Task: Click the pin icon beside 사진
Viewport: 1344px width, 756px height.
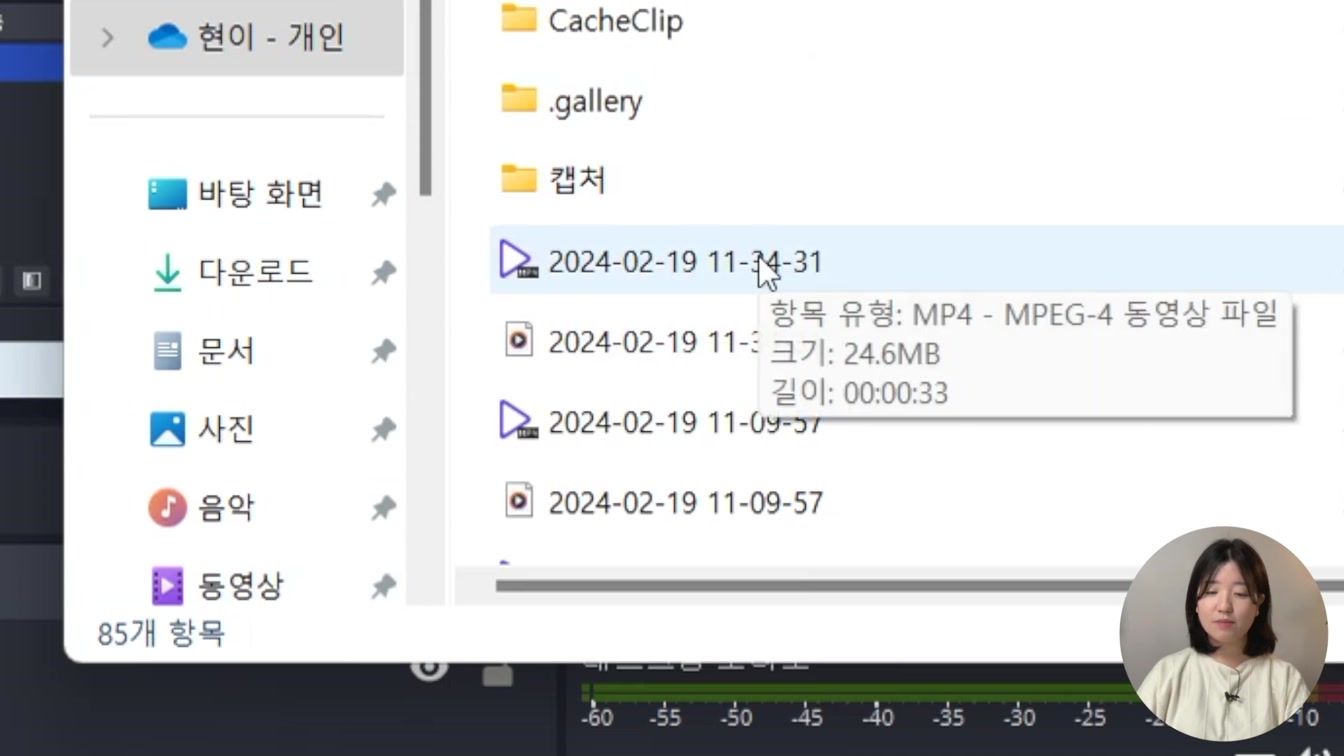Action: pyautogui.click(x=383, y=430)
